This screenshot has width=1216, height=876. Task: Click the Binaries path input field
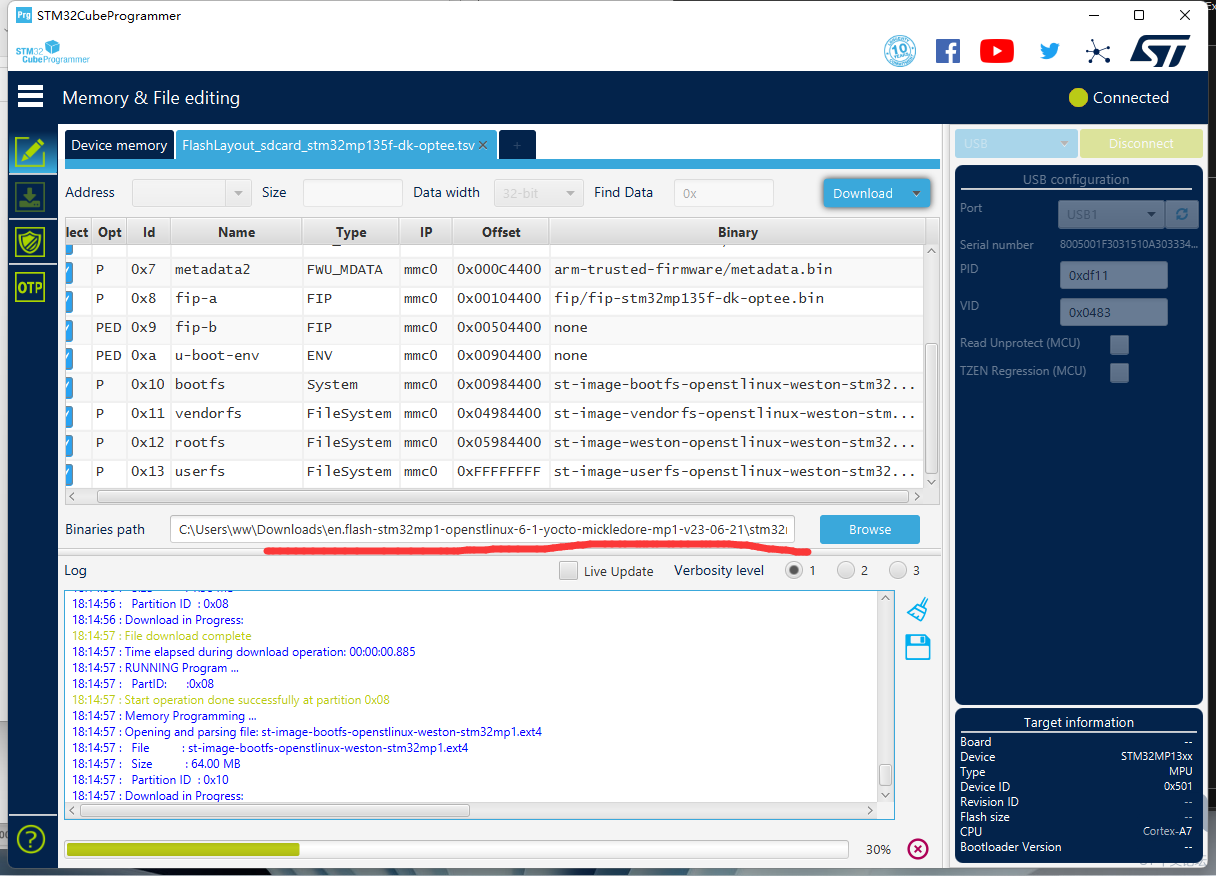pos(483,529)
